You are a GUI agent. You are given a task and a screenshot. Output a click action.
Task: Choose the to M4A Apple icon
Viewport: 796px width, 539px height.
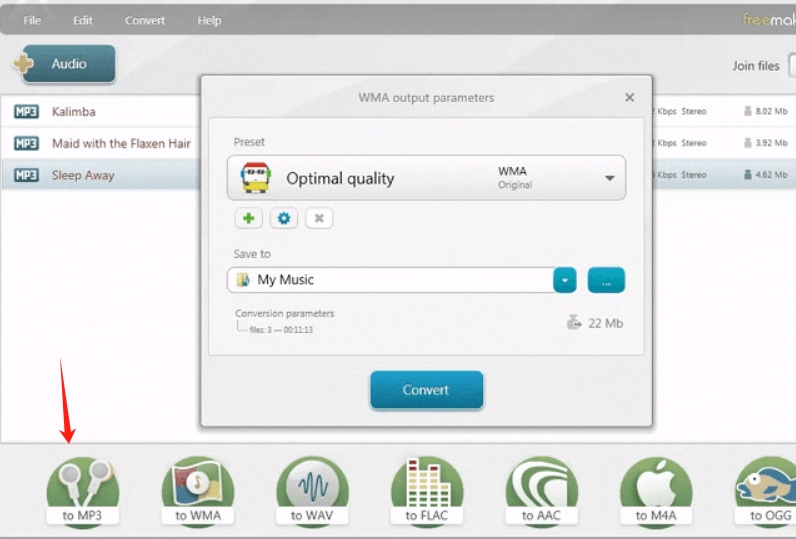click(656, 491)
